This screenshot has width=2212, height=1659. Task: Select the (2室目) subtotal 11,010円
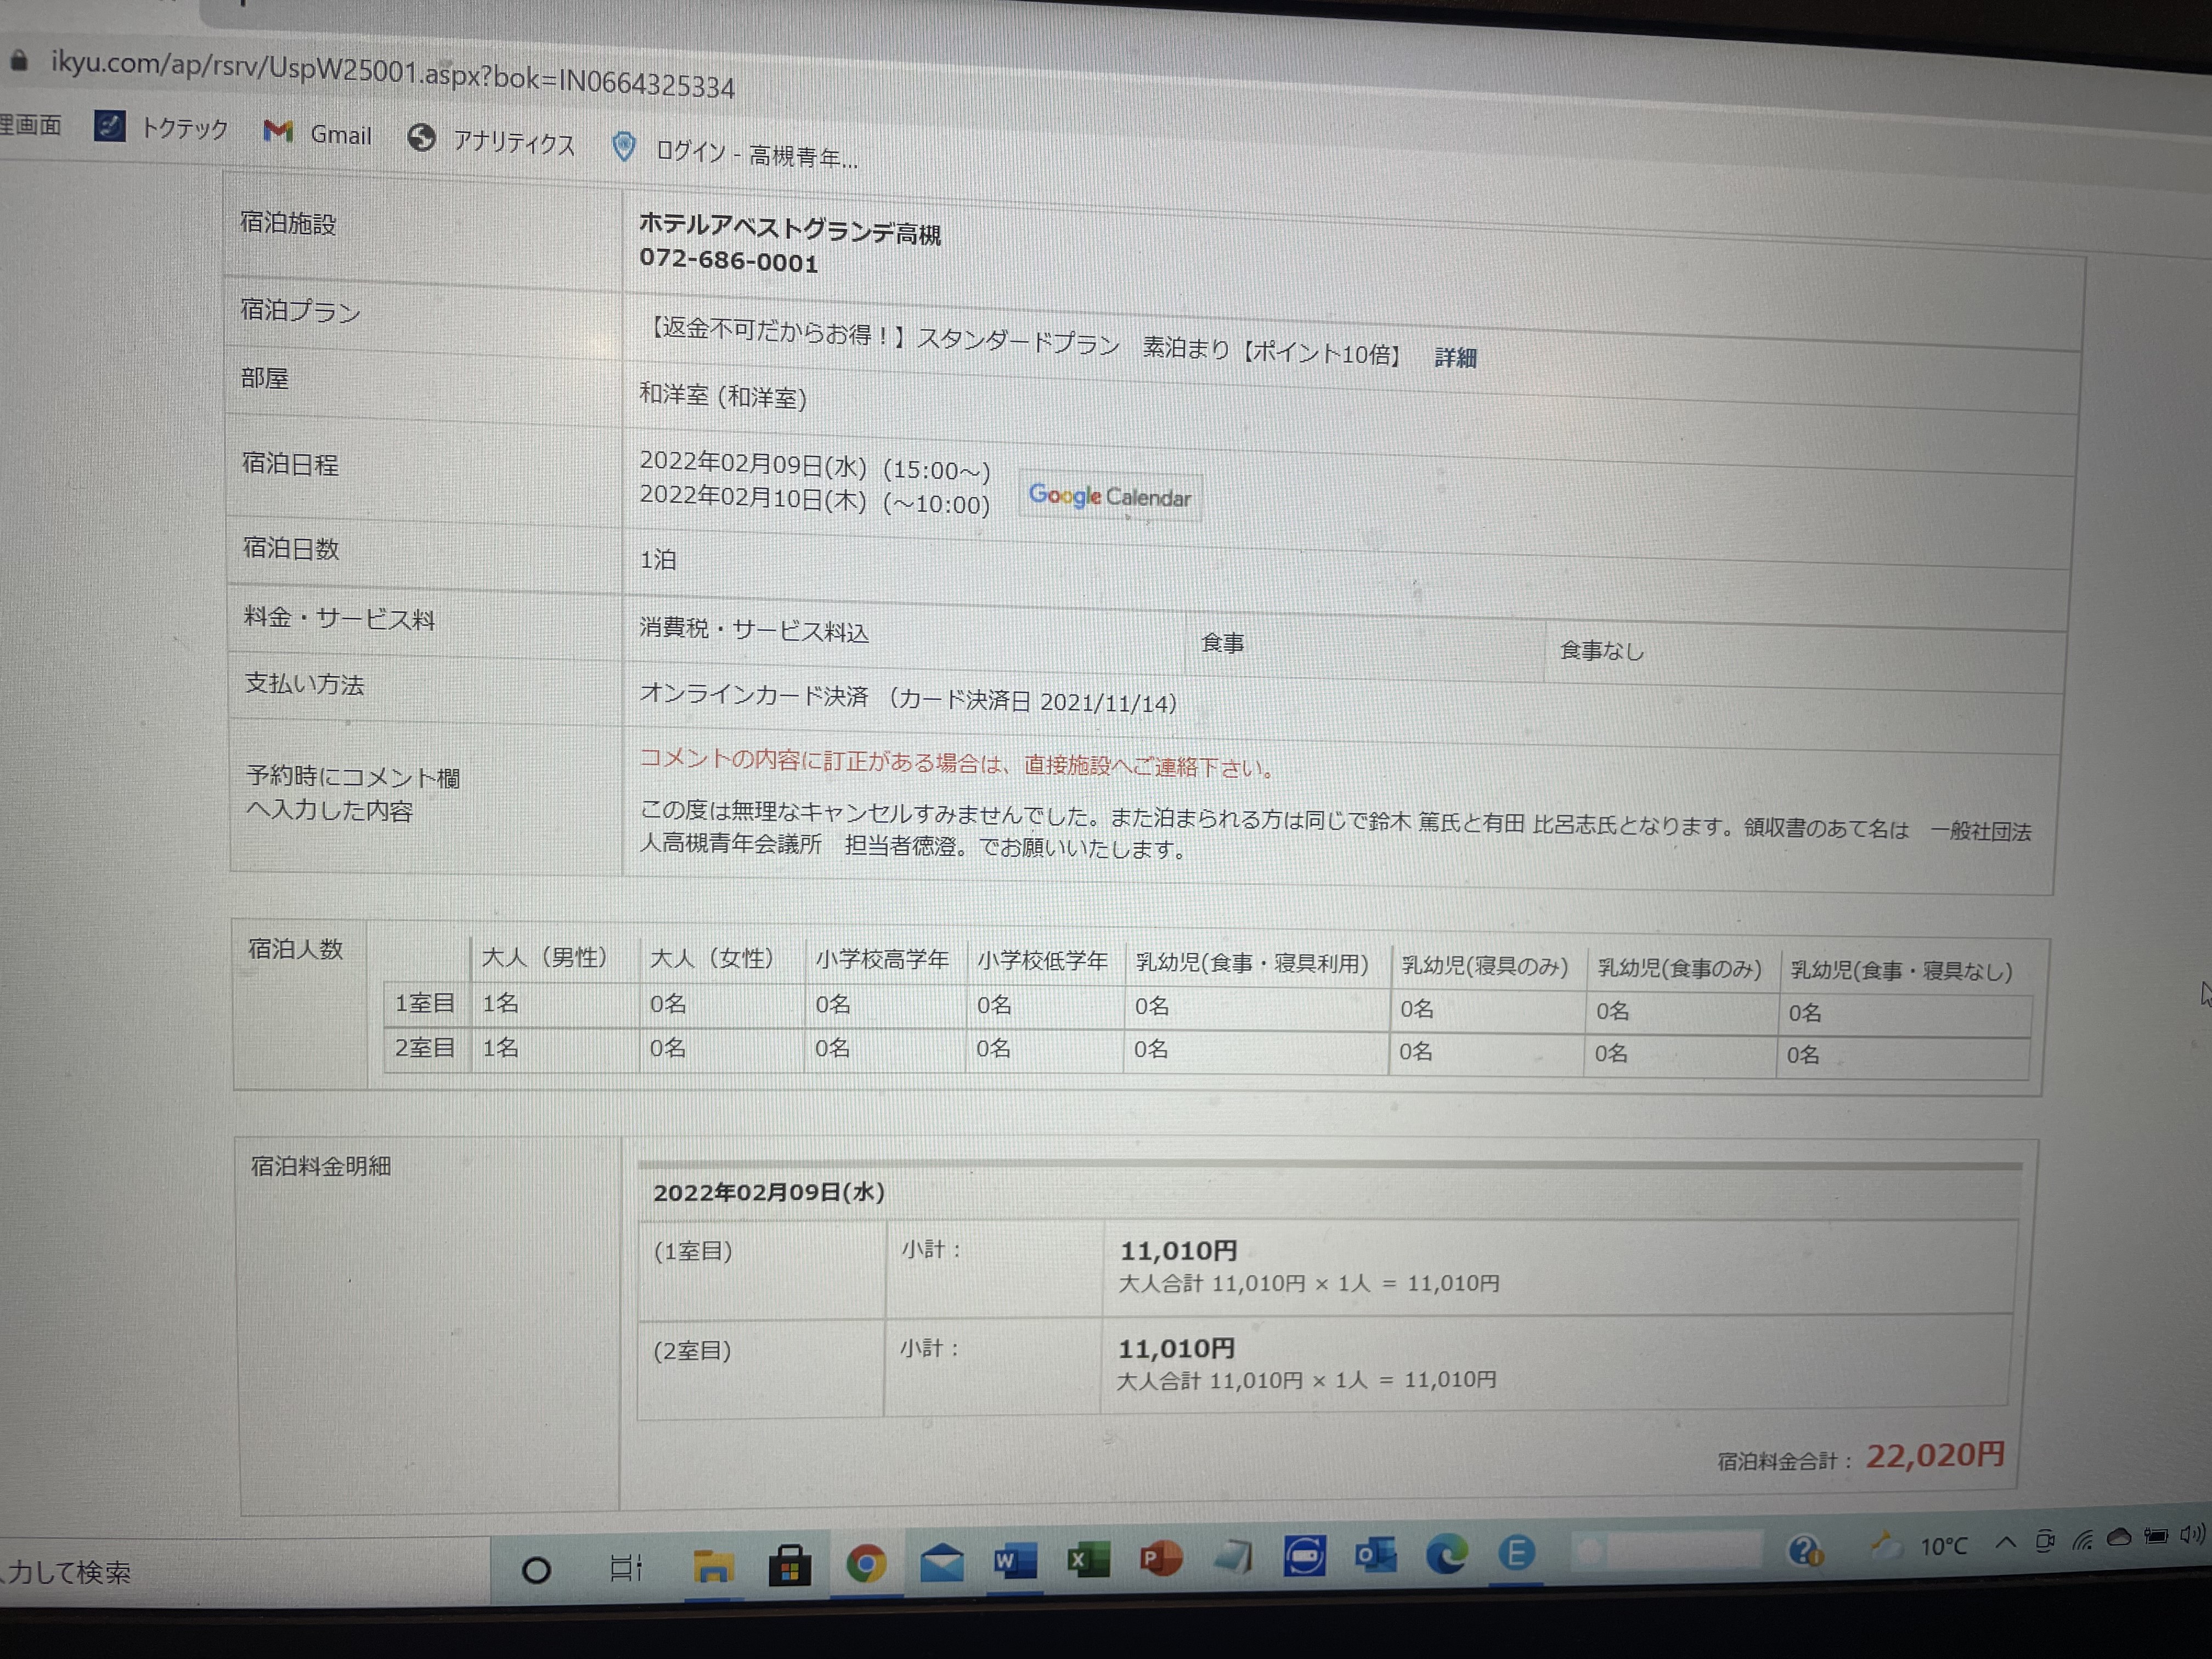pyautogui.click(x=1177, y=1348)
